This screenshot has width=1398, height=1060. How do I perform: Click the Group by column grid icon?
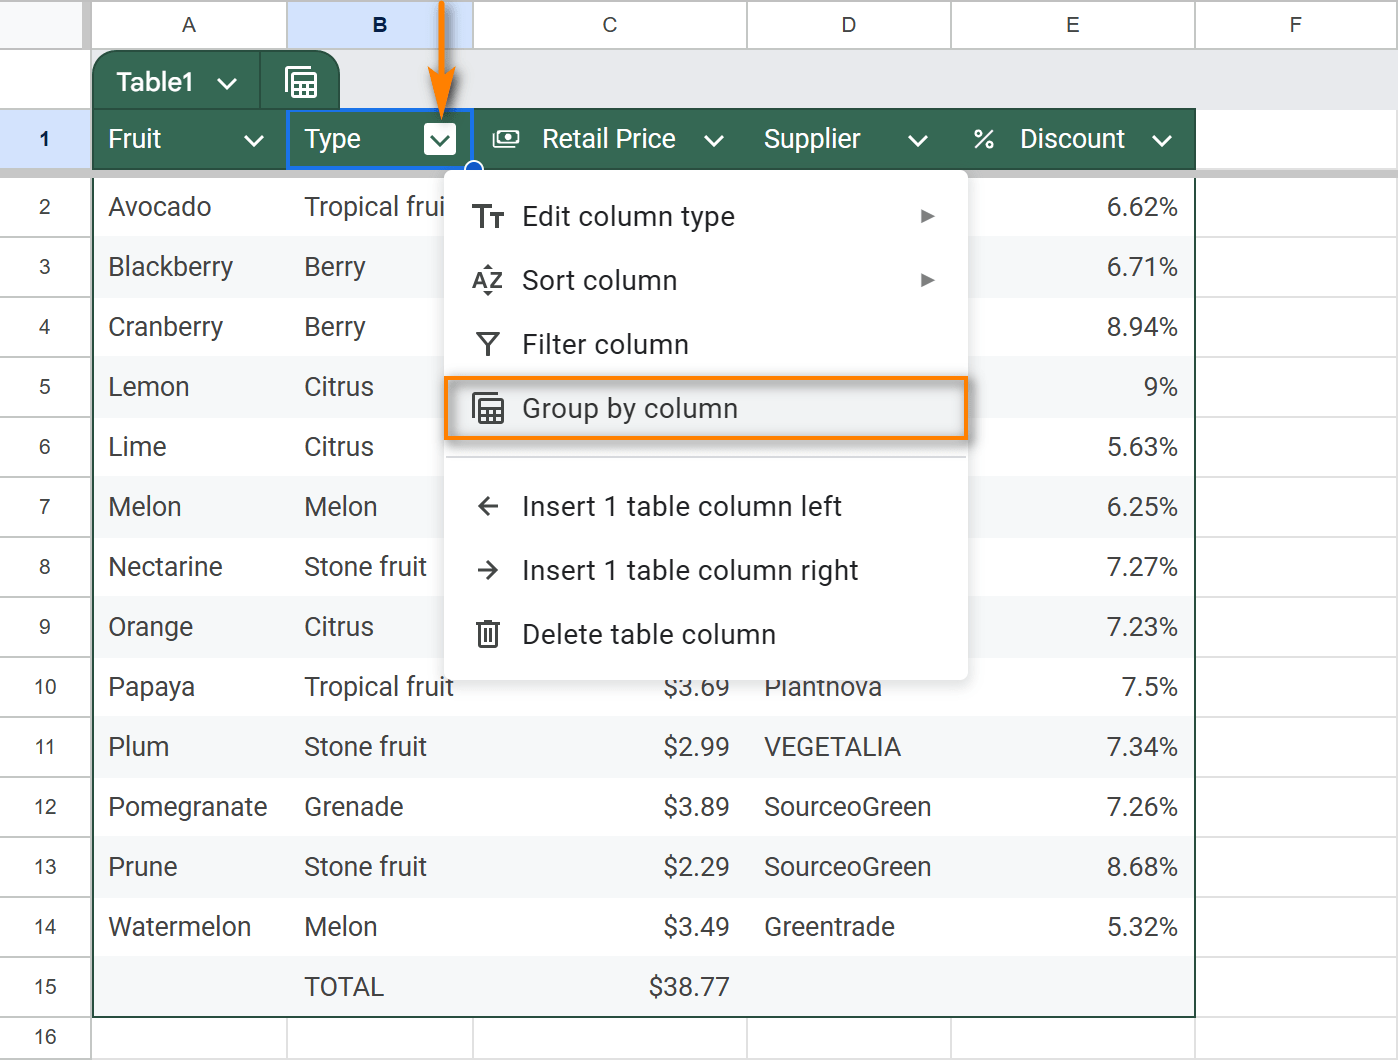(x=487, y=408)
